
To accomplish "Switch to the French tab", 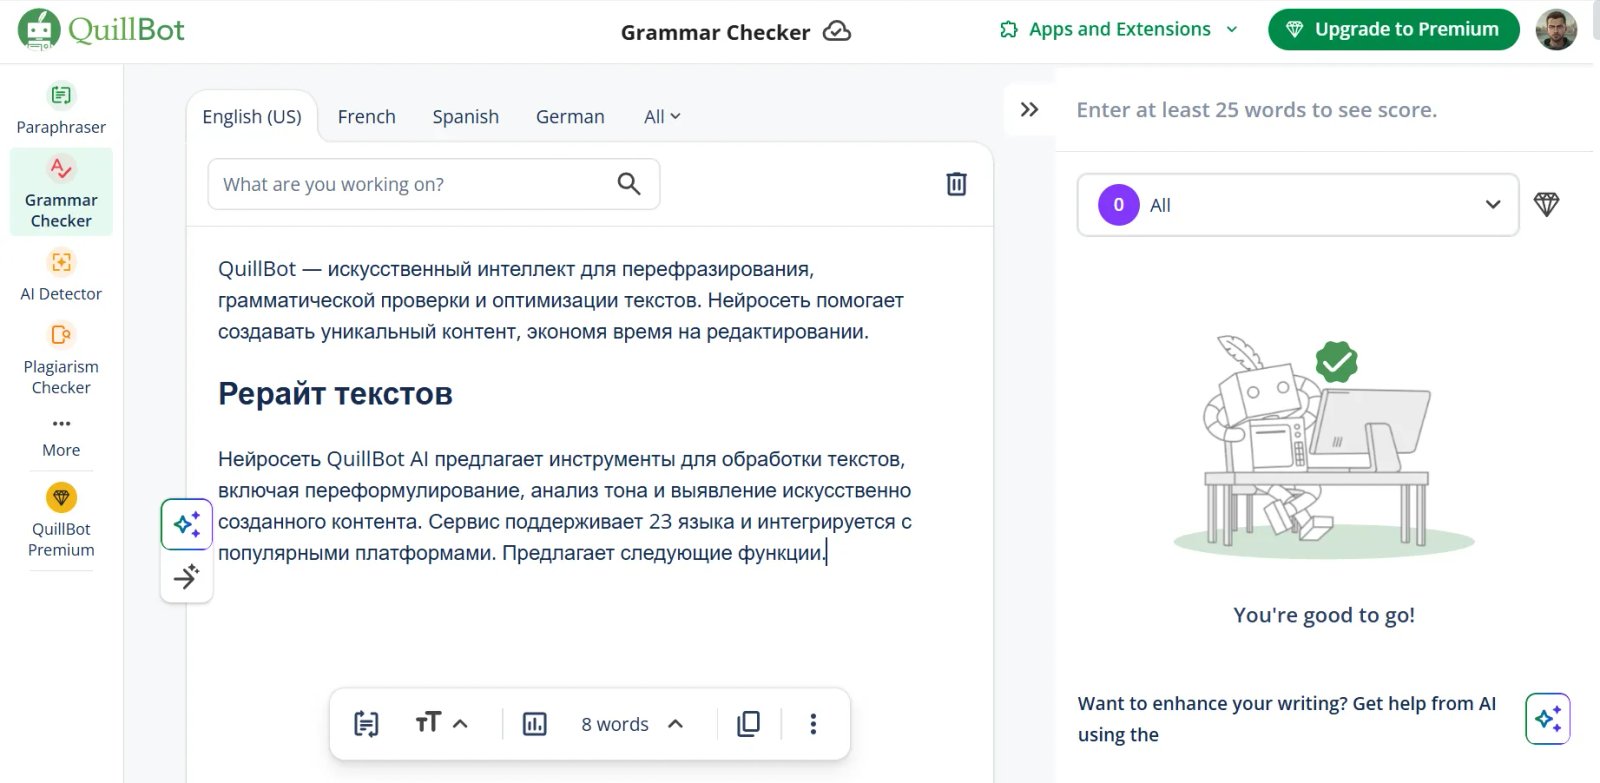I will tap(367, 117).
